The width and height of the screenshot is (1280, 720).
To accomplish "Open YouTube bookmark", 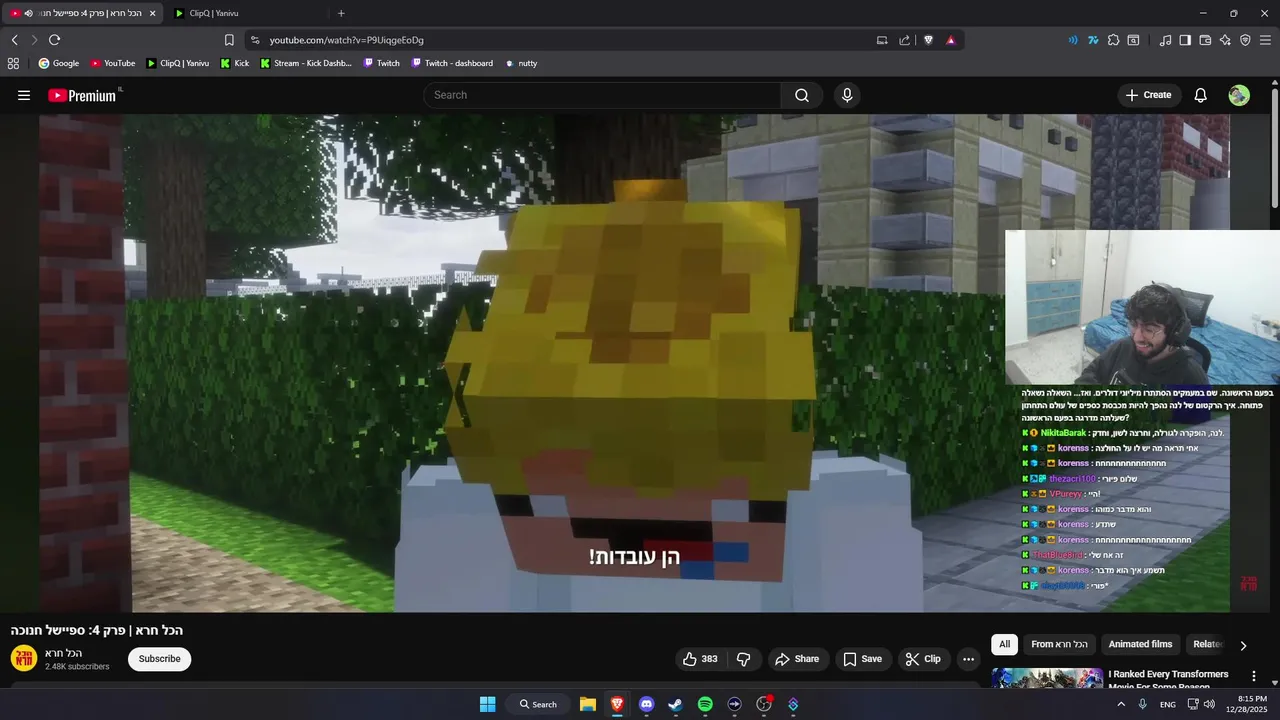I will coord(112,63).
